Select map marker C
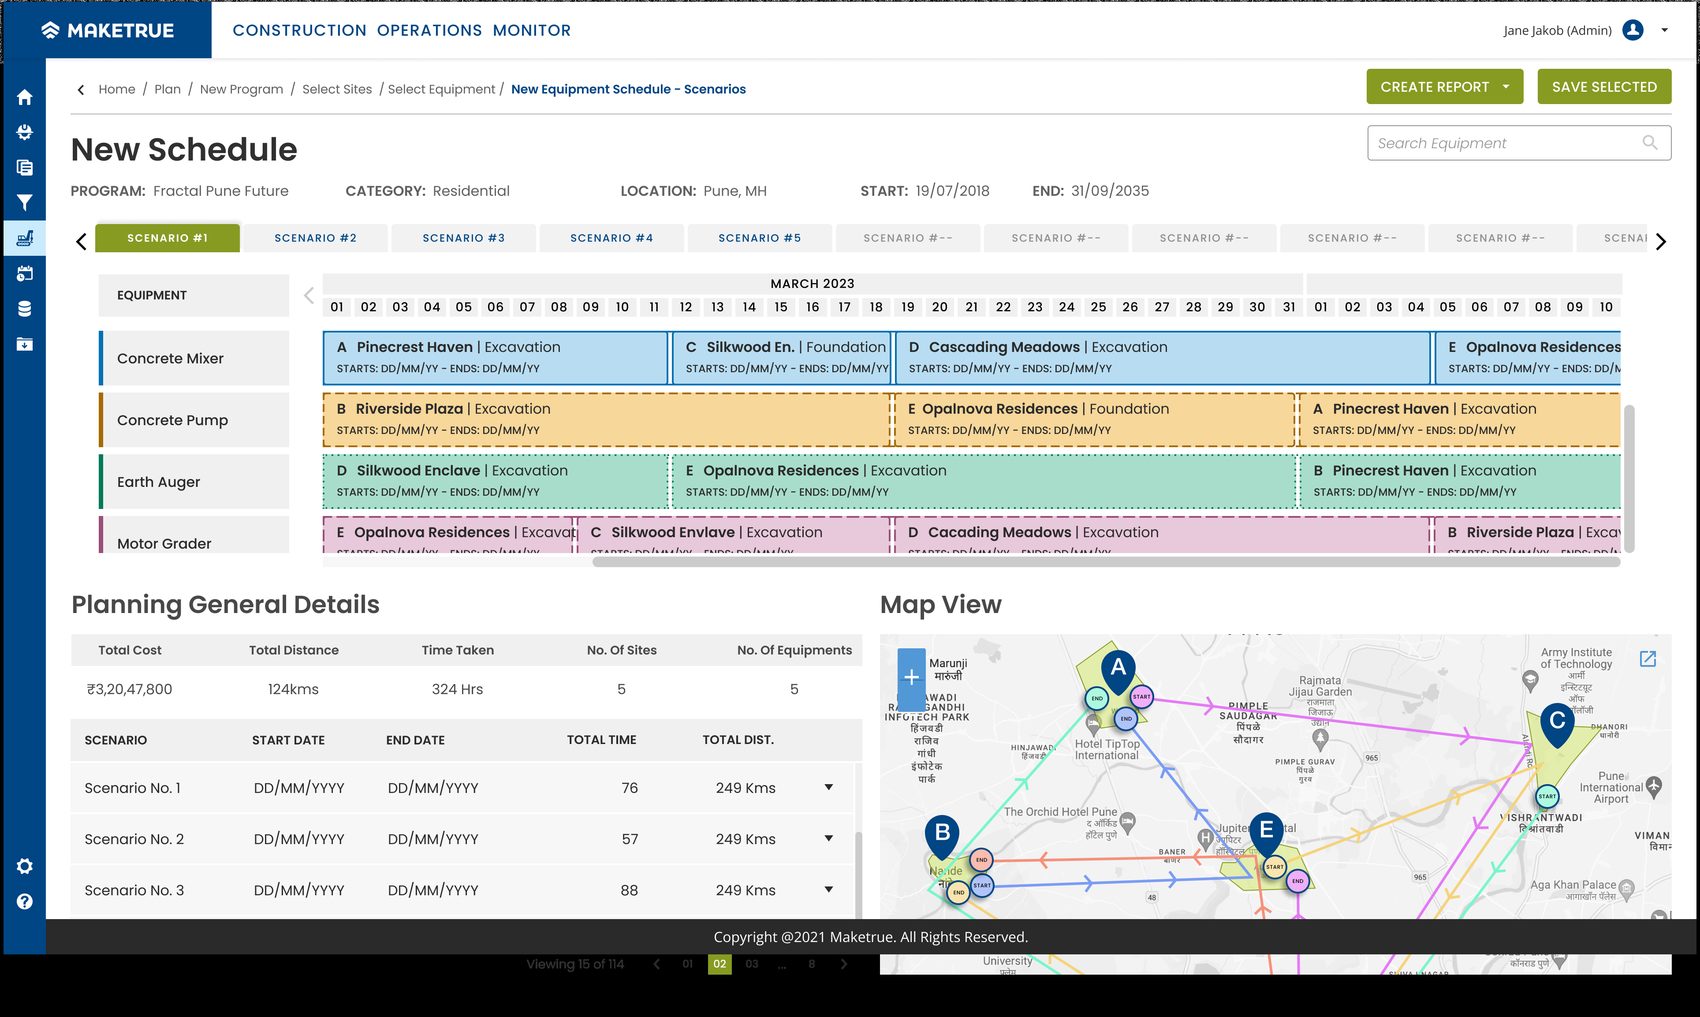This screenshot has width=1700, height=1017. click(x=1557, y=724)
